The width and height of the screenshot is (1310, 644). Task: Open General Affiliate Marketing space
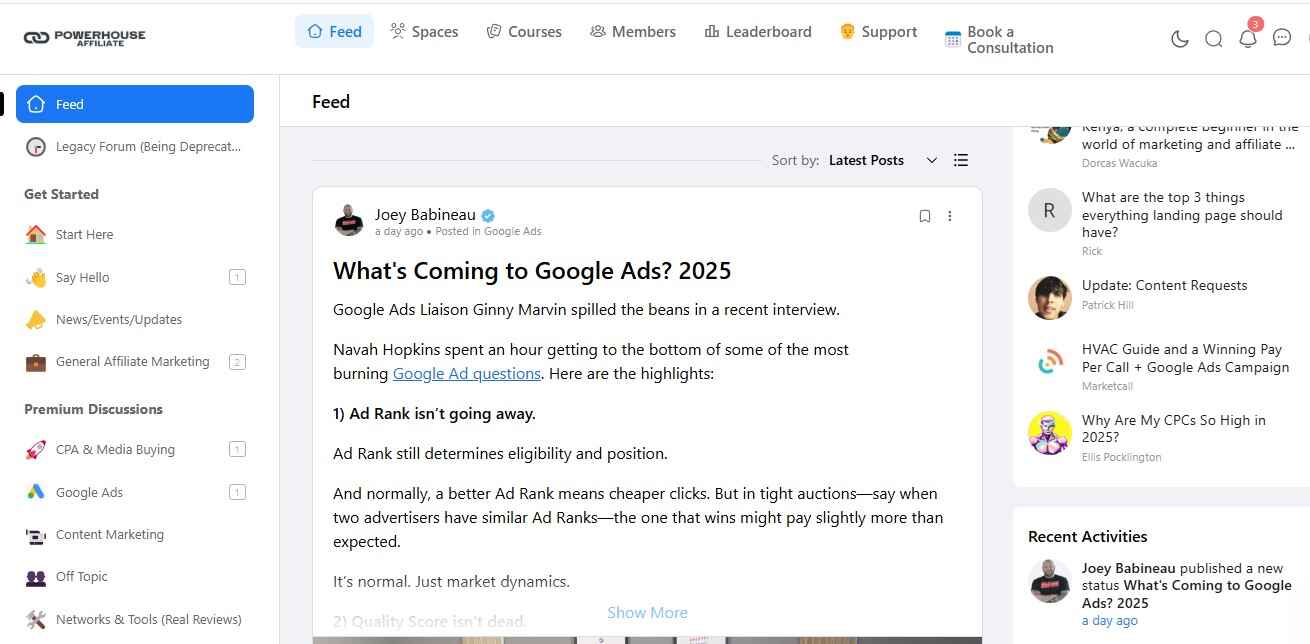135,361
